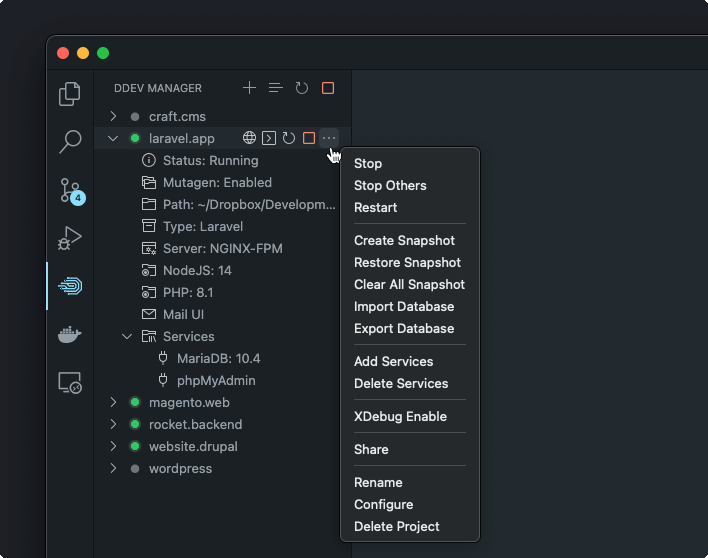Collapse the Services node
The width and height of the screenshot is (708, 558).
pyautogui.click(x=127, y=336)
